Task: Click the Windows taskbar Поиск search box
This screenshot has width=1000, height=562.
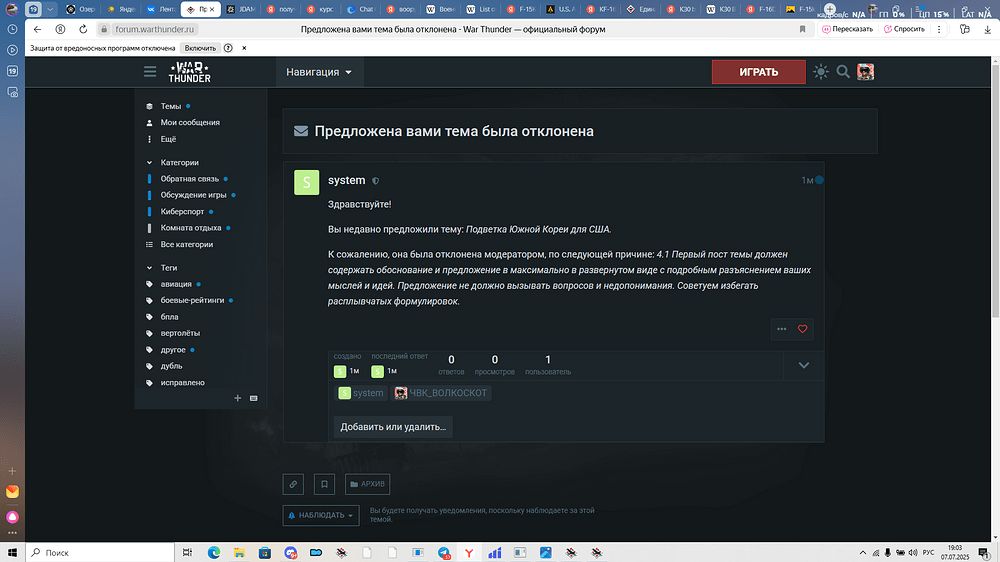Action: pyautogui.click(x=100, y=552)
